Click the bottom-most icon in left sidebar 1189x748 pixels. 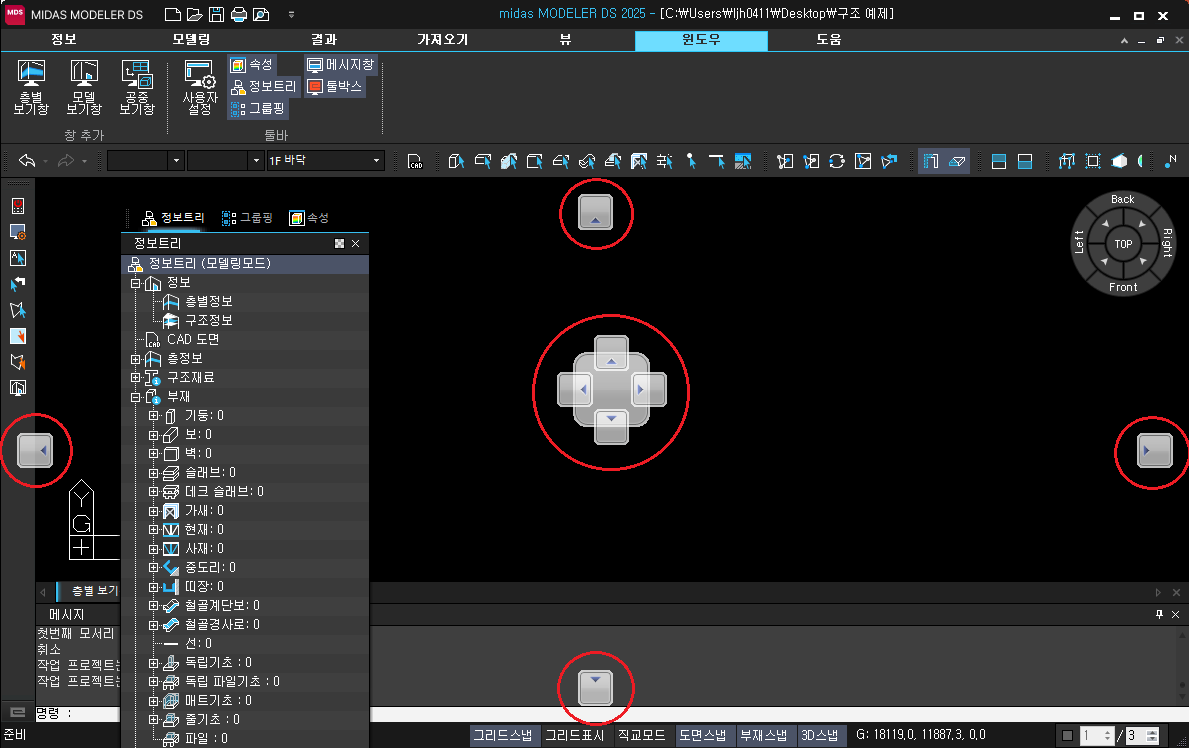(17, 388)
